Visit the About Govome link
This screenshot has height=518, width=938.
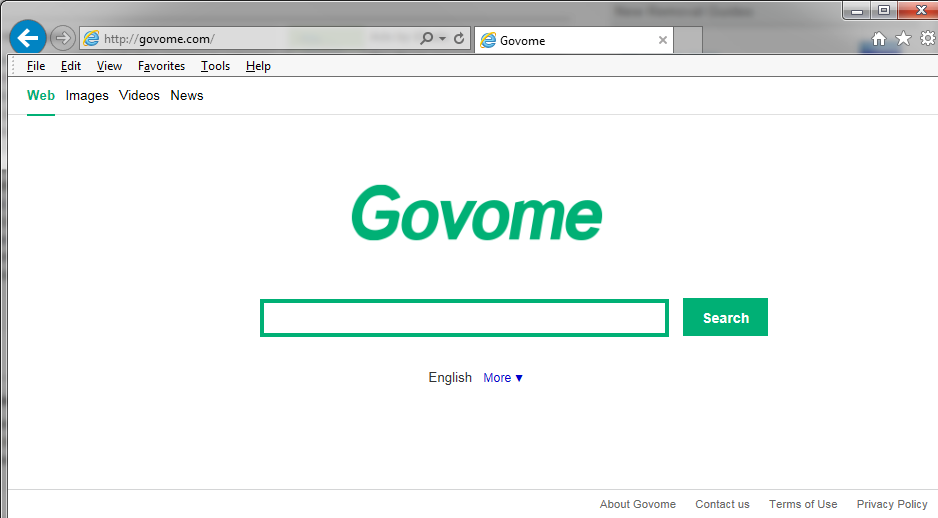tap(637, 504)
